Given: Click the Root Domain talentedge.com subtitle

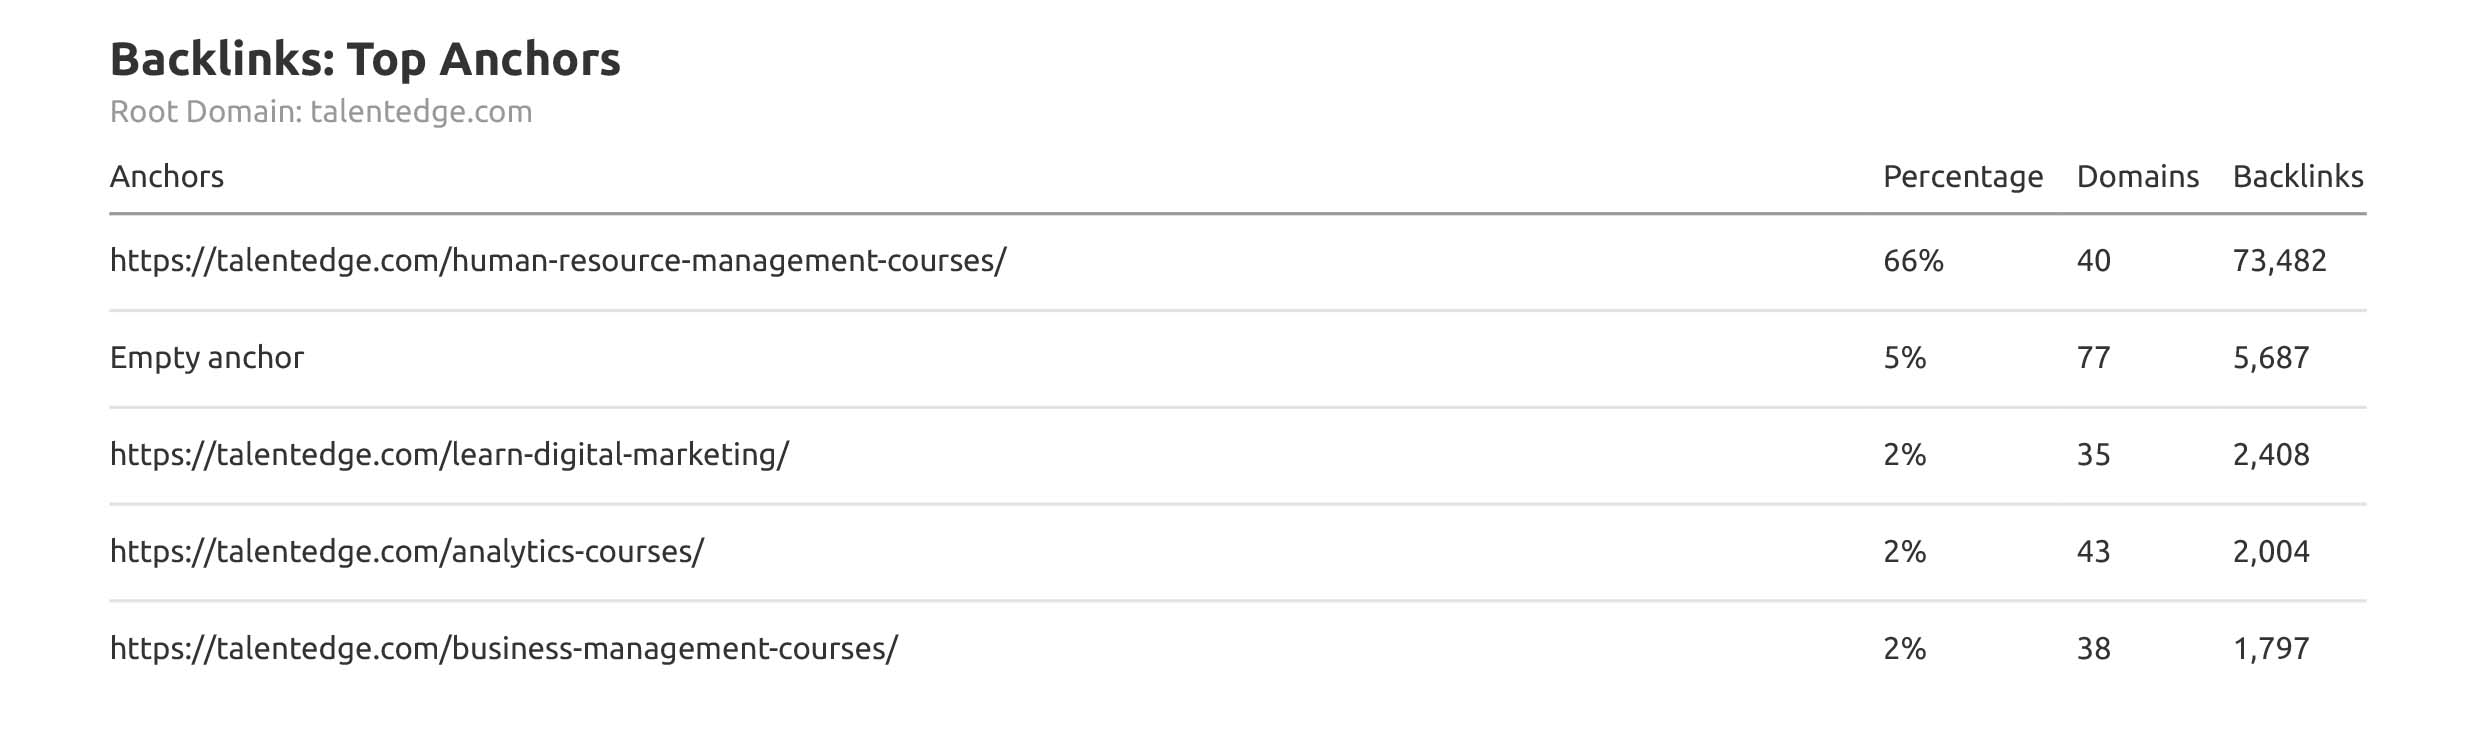Looking at the screenshot, I should 320,112.
